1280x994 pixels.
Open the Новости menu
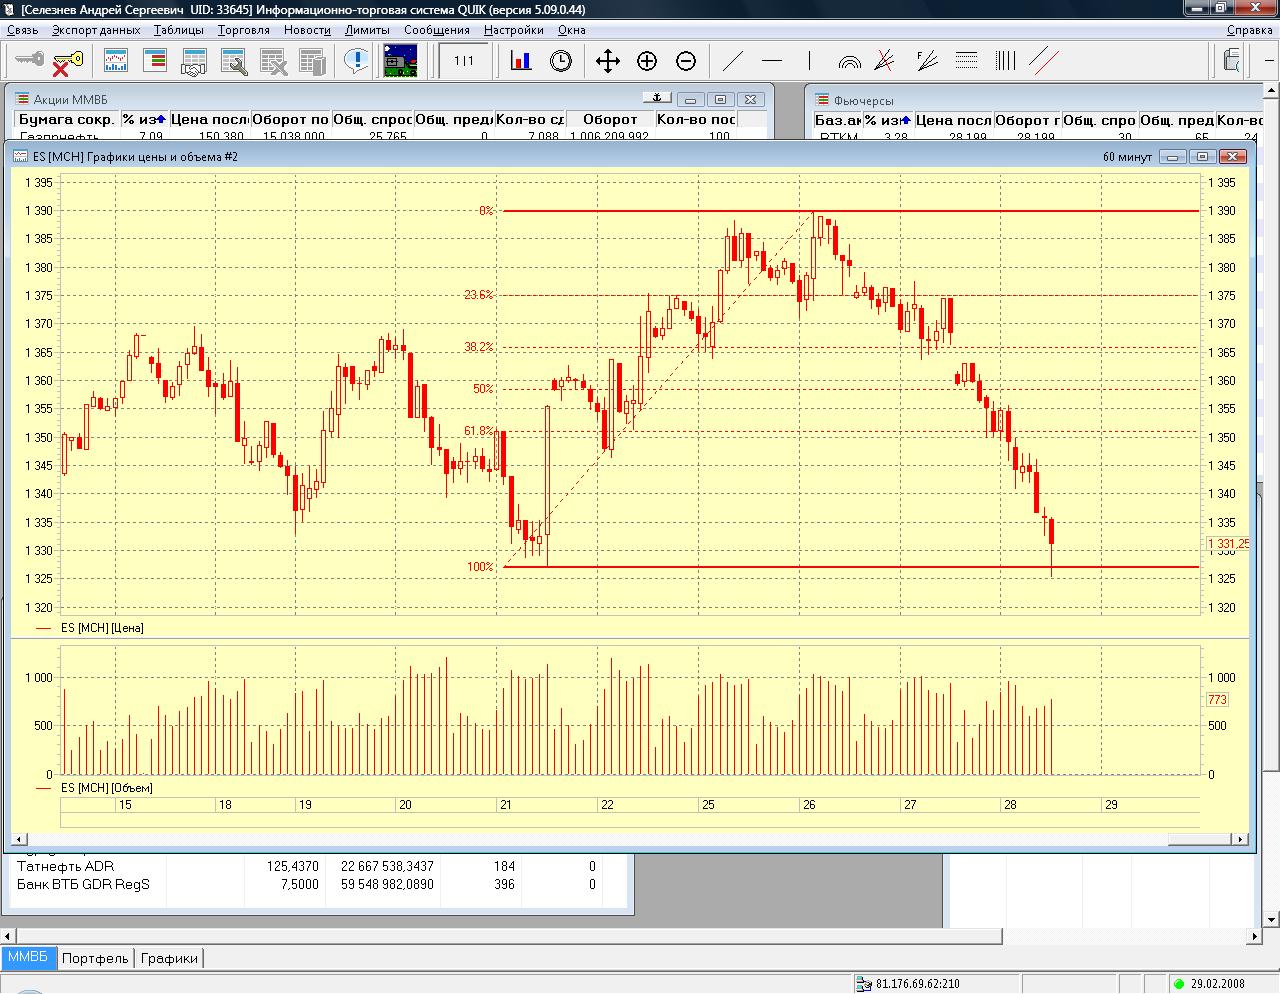coord(307,30)
